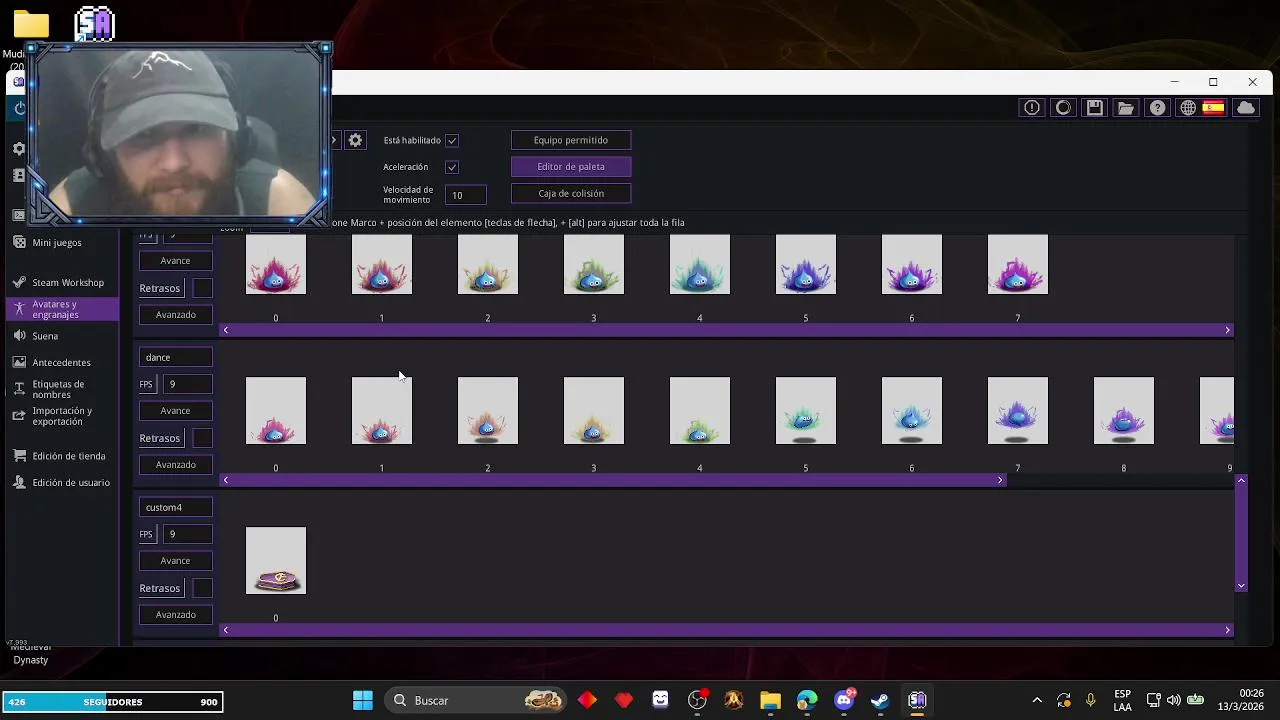Image resolution: width=1280 pixels, height=720 pixels.
Task: Open OBS Studio from the taskbar
Action: [697, 700]
